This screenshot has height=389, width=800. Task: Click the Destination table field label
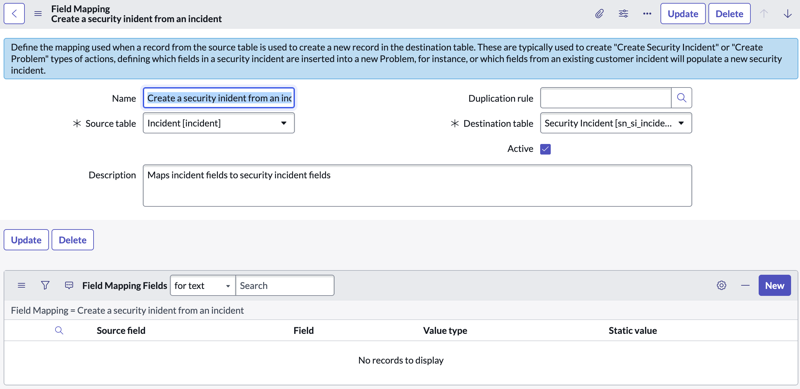(x=498, y=124)
